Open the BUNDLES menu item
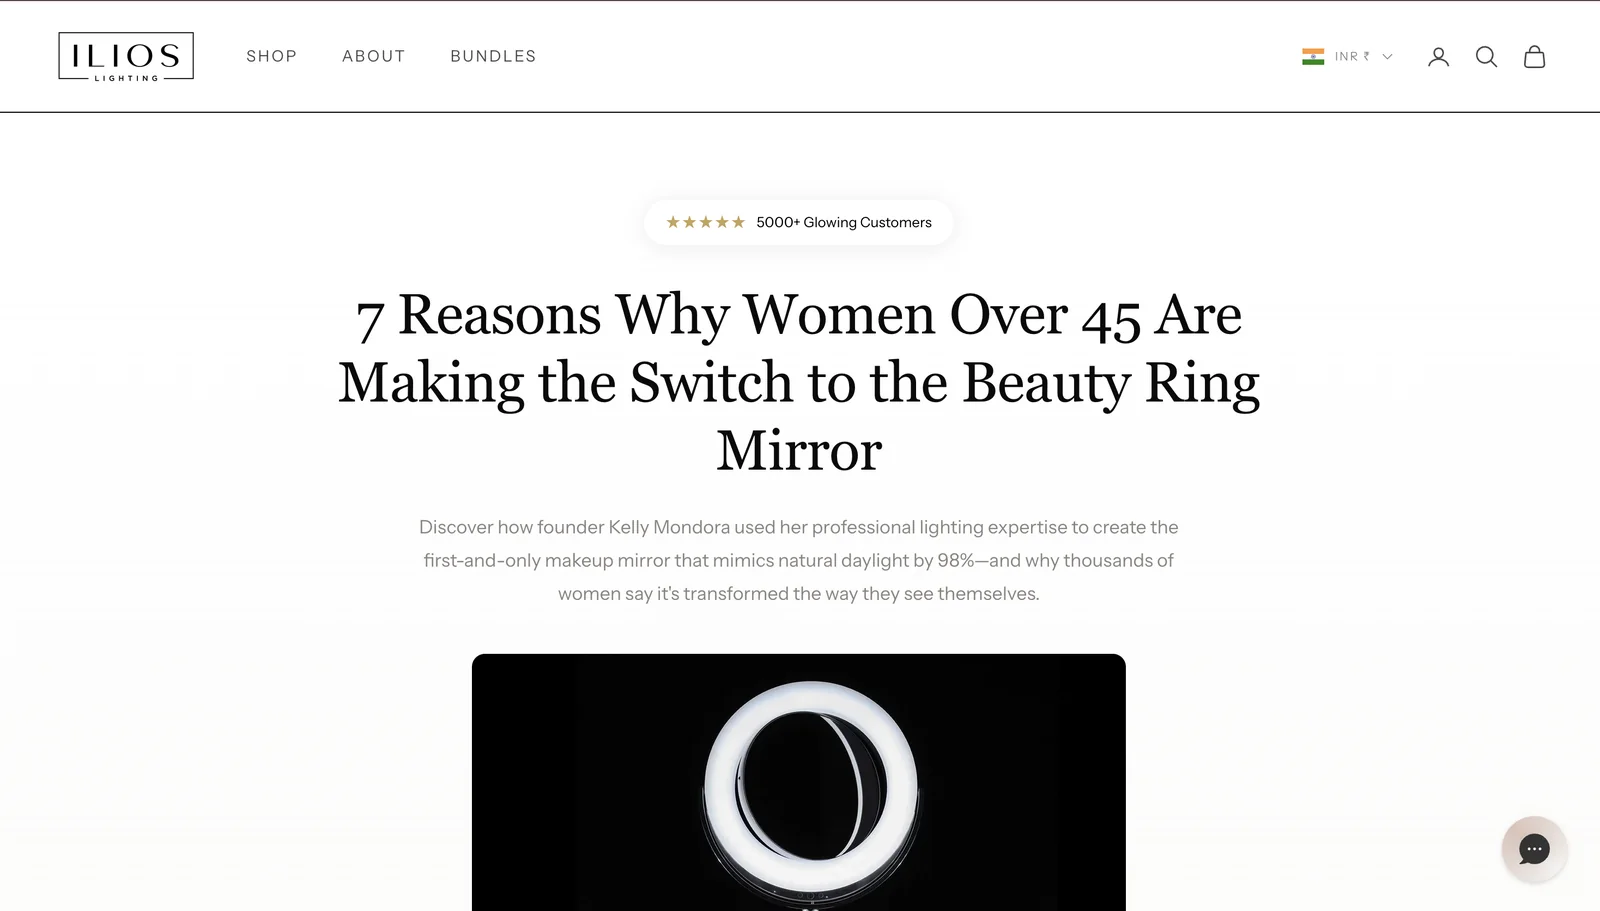1600x911 pixels. pyautogui.click(x=493, y=56)
